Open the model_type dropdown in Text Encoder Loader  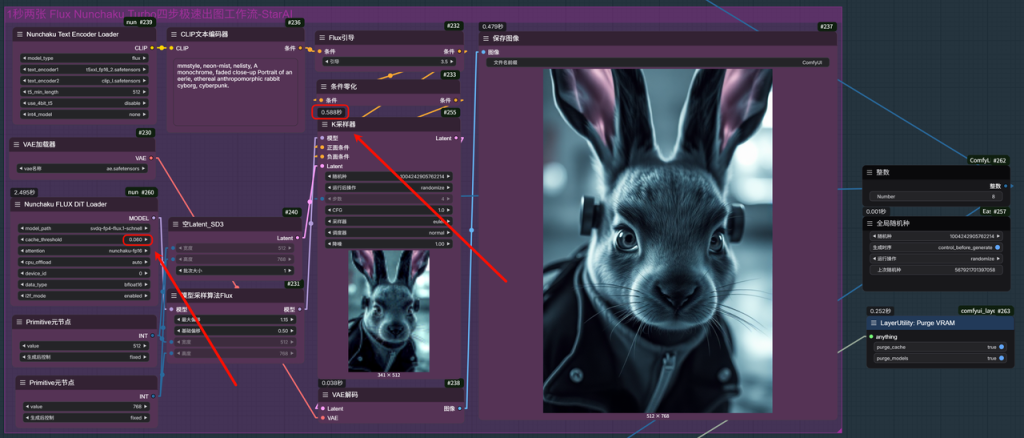[85, 58]
